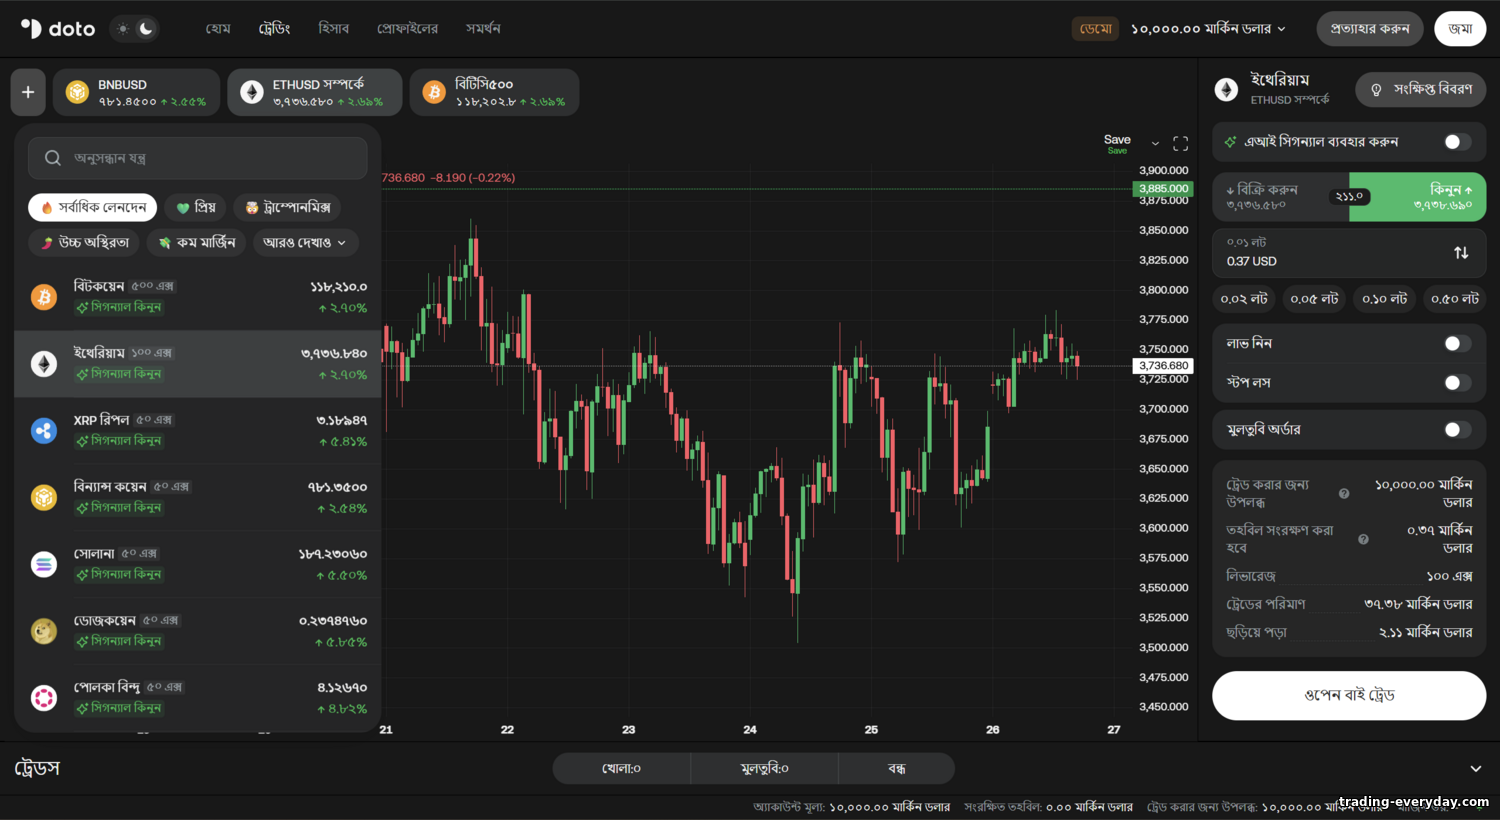Click the open buy trade button
The image size is (1500, 820).
tap(1349, 695)
